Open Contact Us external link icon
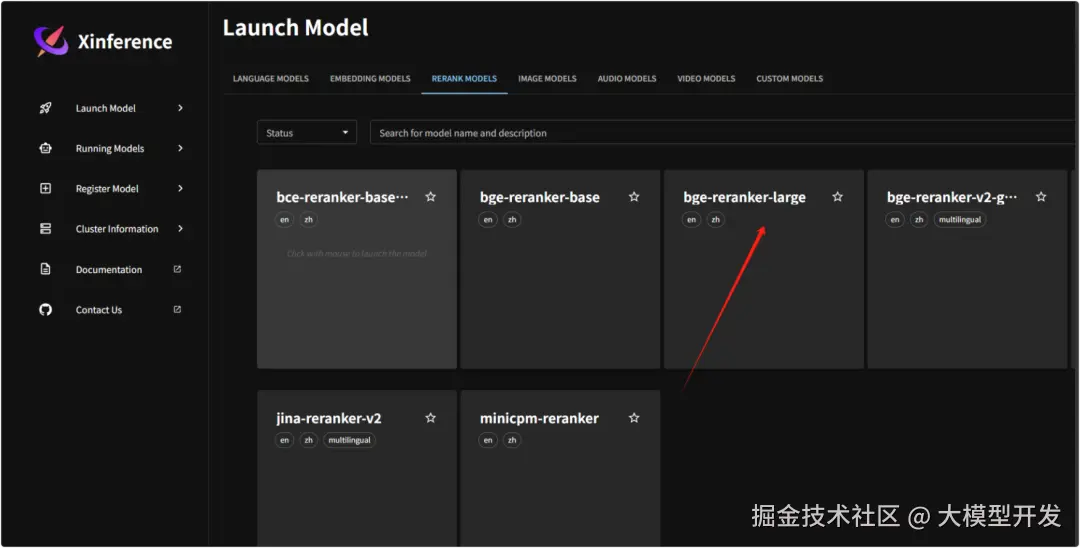Screen dimensions: 1080x548 point(177,310)
